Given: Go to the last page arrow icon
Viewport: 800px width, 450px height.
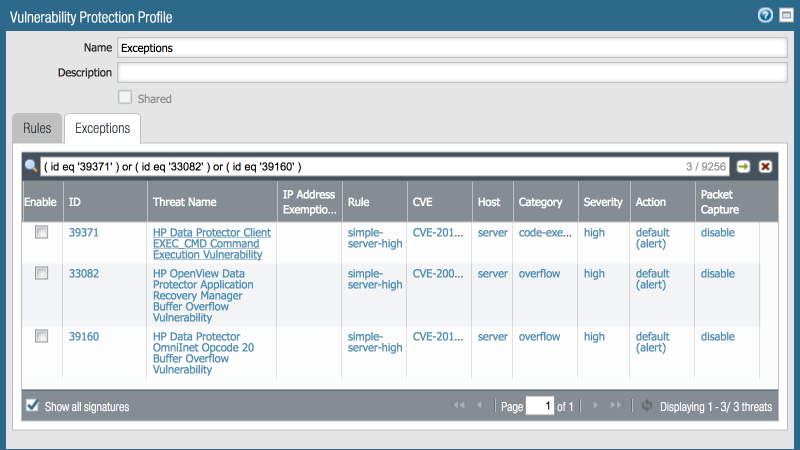Looking at the screenshot, I should pos(616,406).
